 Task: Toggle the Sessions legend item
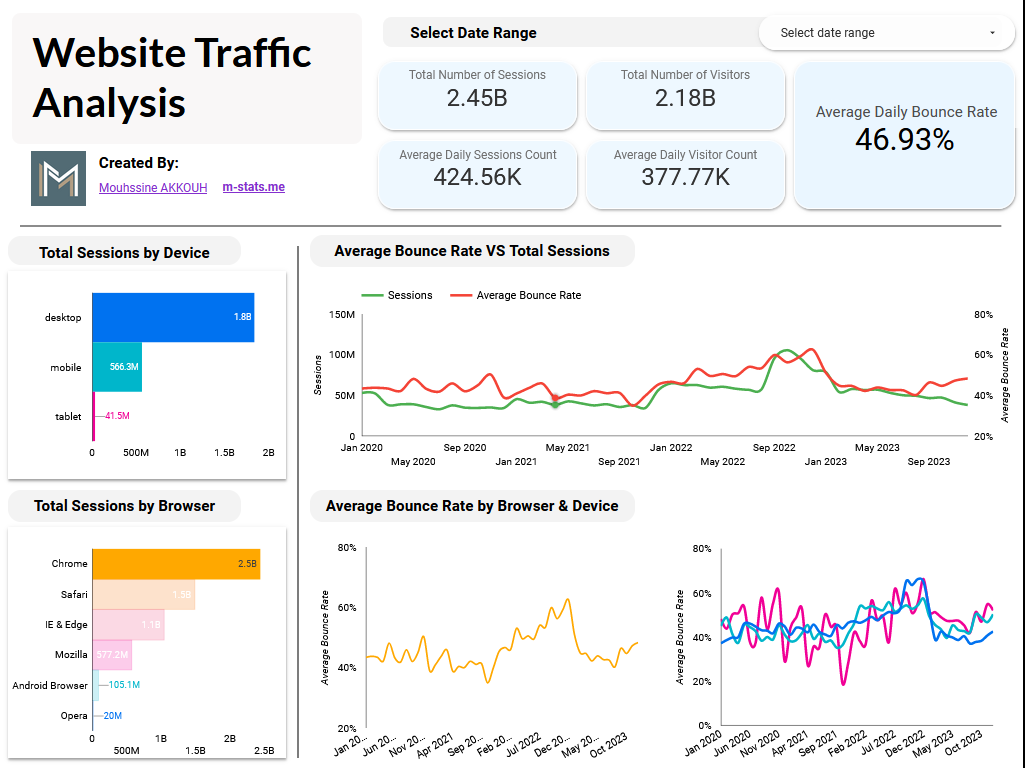[398, 295]
